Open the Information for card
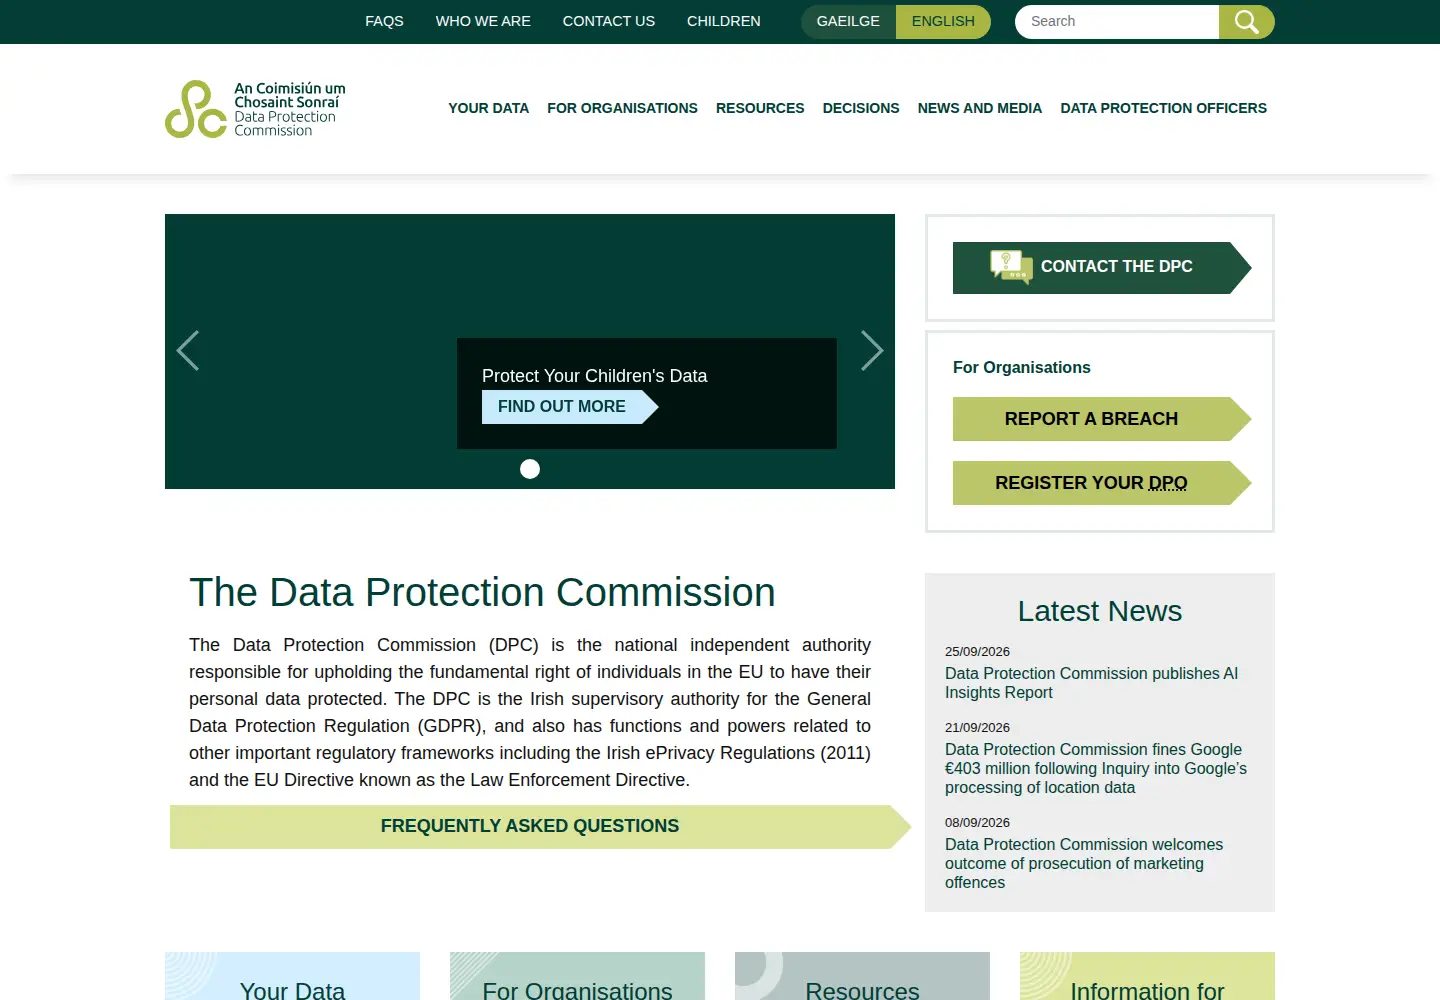1440x1000 pixels. 1147,977
